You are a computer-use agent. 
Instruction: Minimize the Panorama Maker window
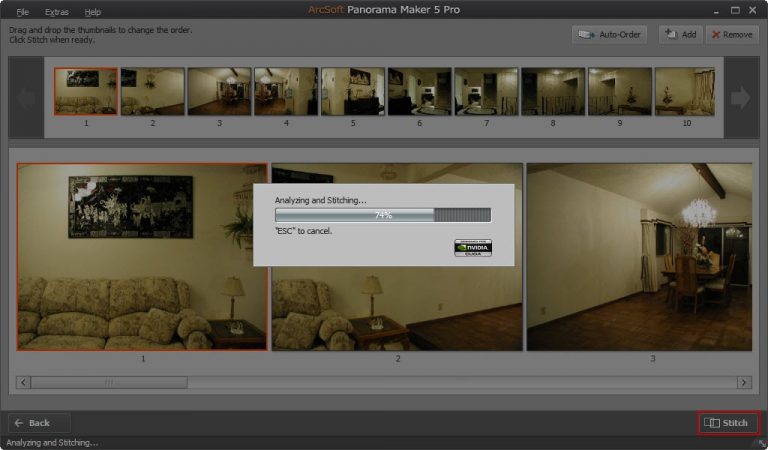click(x=716, y=11)
